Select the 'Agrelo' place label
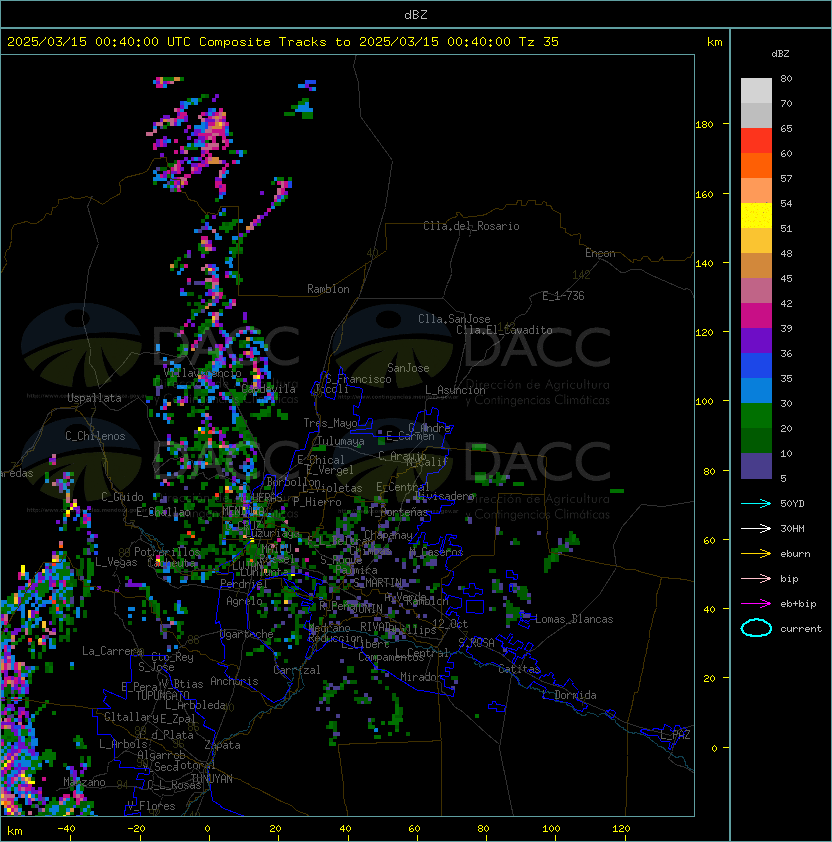Viewport: 832px width, 842px height. click(244, 601)
